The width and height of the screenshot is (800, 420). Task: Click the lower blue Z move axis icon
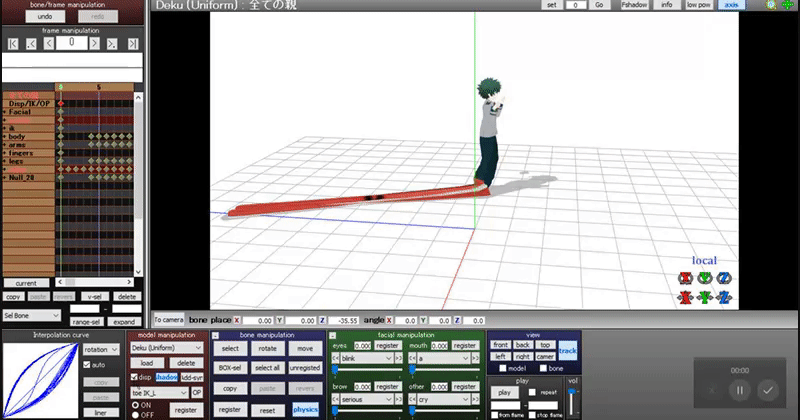[x=723, y=298]
